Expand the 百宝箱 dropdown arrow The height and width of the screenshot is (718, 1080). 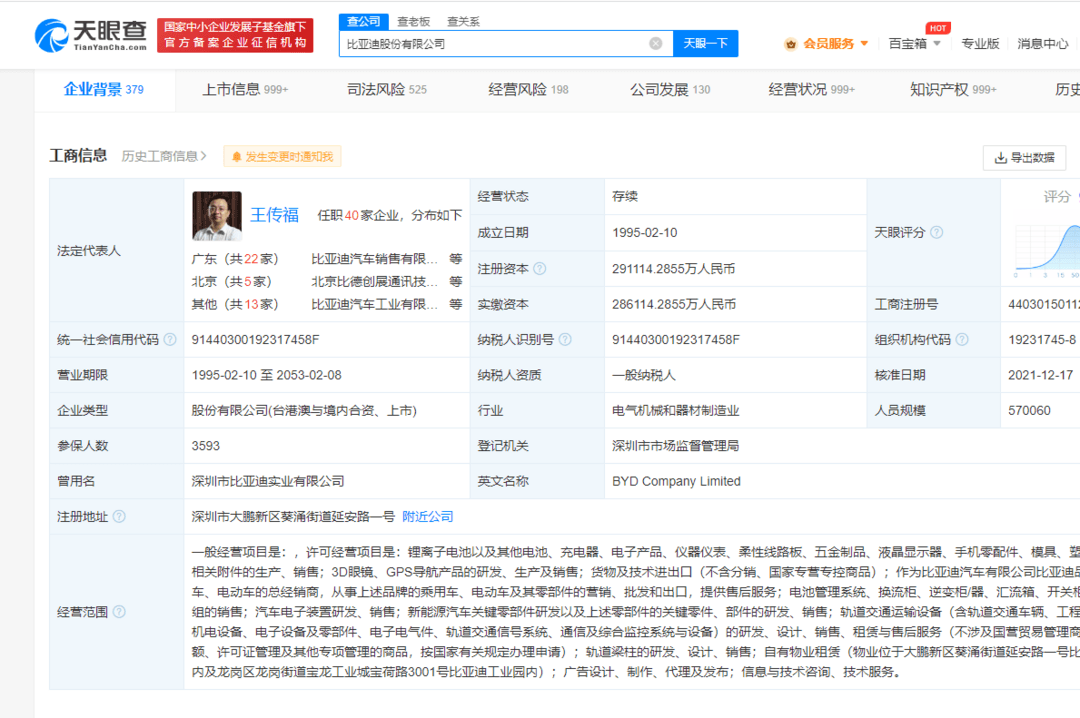(937, 43)
